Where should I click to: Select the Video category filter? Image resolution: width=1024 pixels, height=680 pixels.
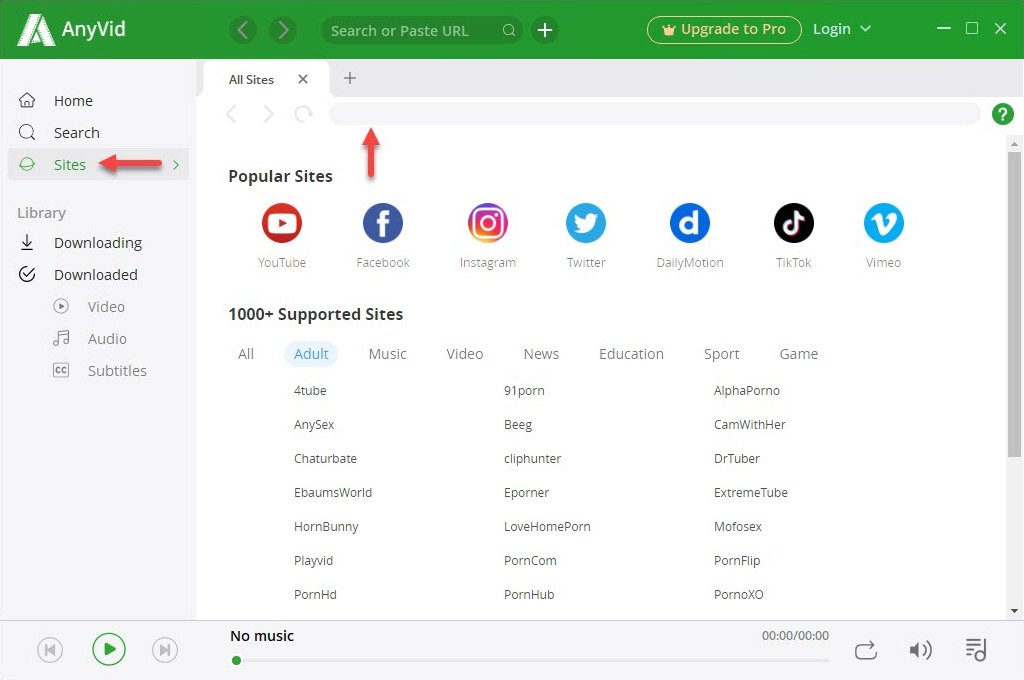[x=464, y=354]
